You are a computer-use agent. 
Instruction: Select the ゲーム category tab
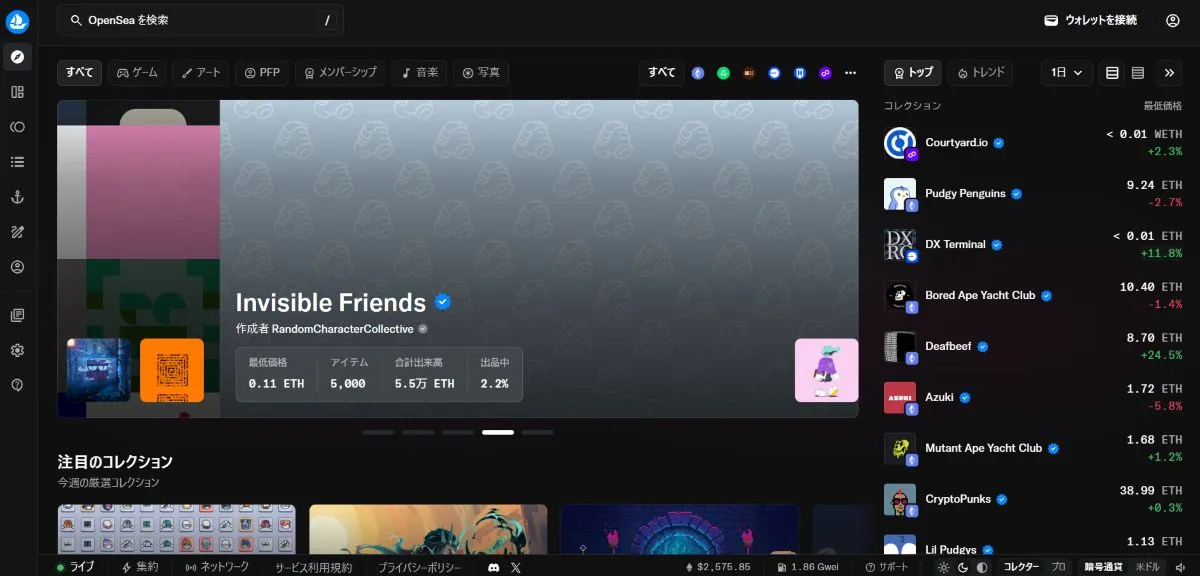click(138, 73)
